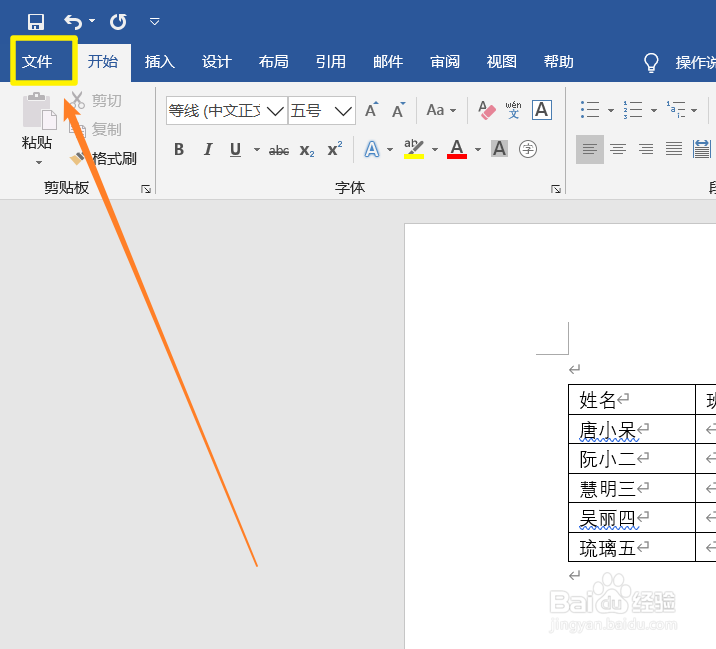The image size is (716, 649).
Task: Click the Distributed alignment icon
Action: [x=702, y=149]
